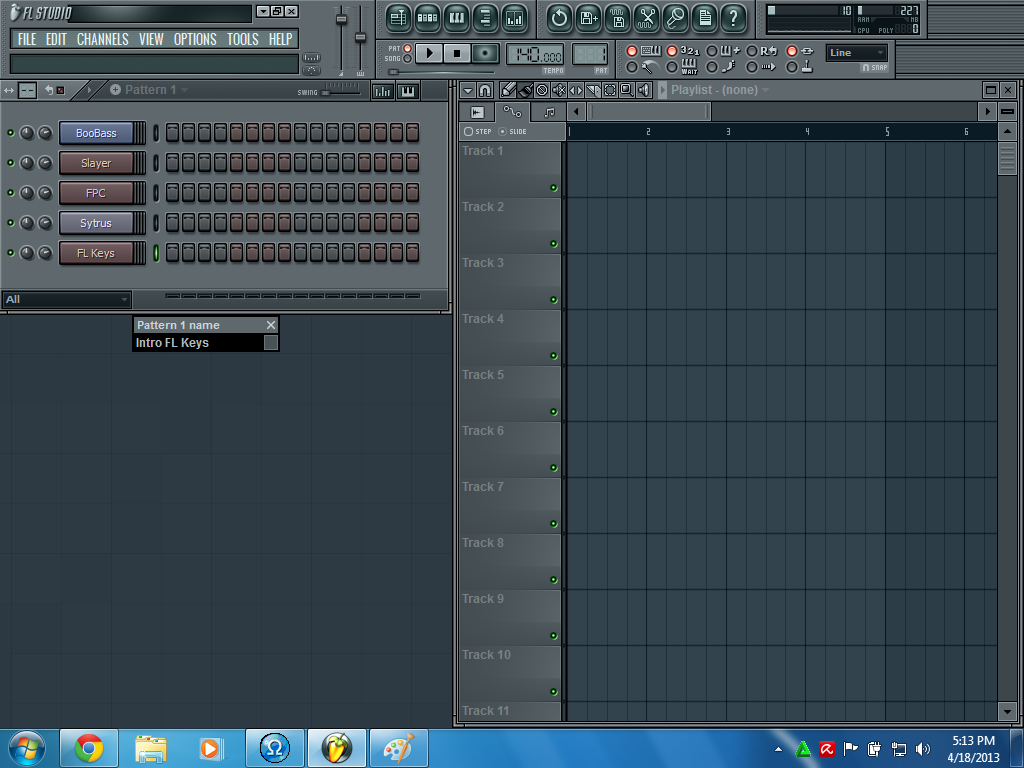The image size is (1024, 768).
Task: Select Pat mode radio button
Action: click(x=408, y=48)
